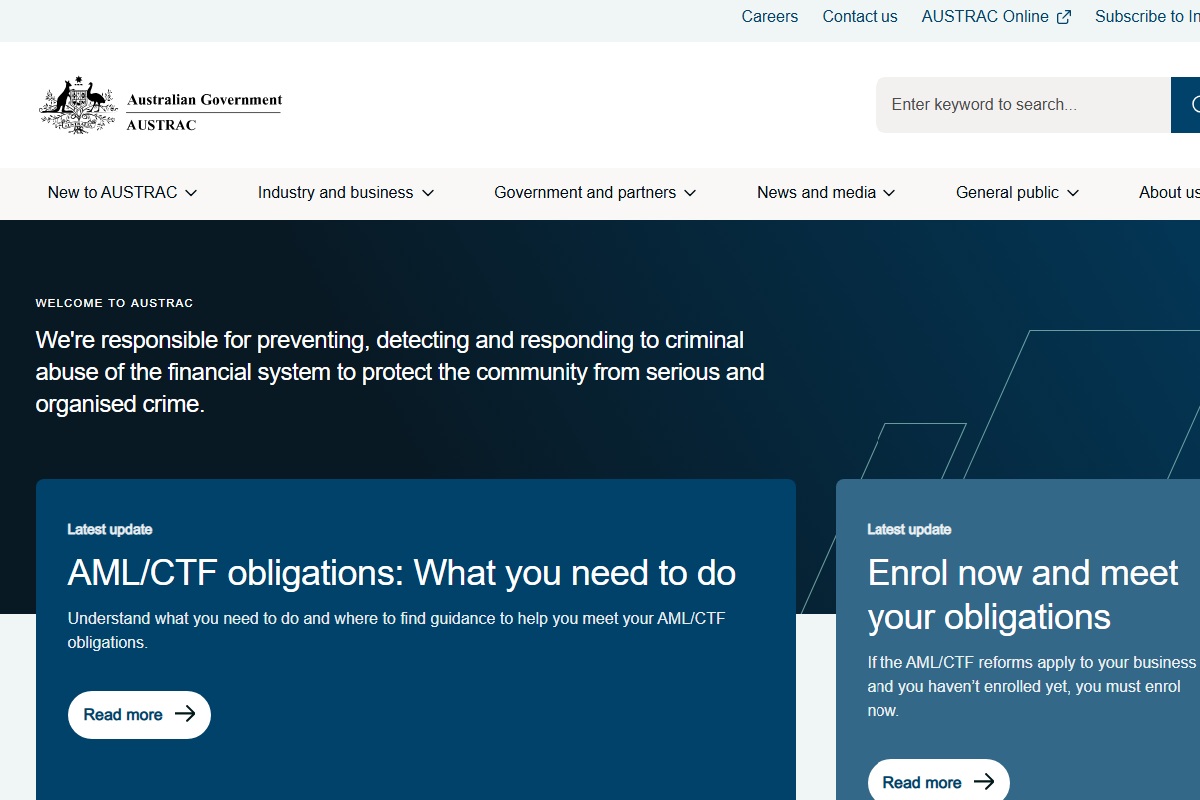The width and height of the screenshot is (1200, 800).
Task: Focus the Enter keyword to search field
Action: [1023, 105]
